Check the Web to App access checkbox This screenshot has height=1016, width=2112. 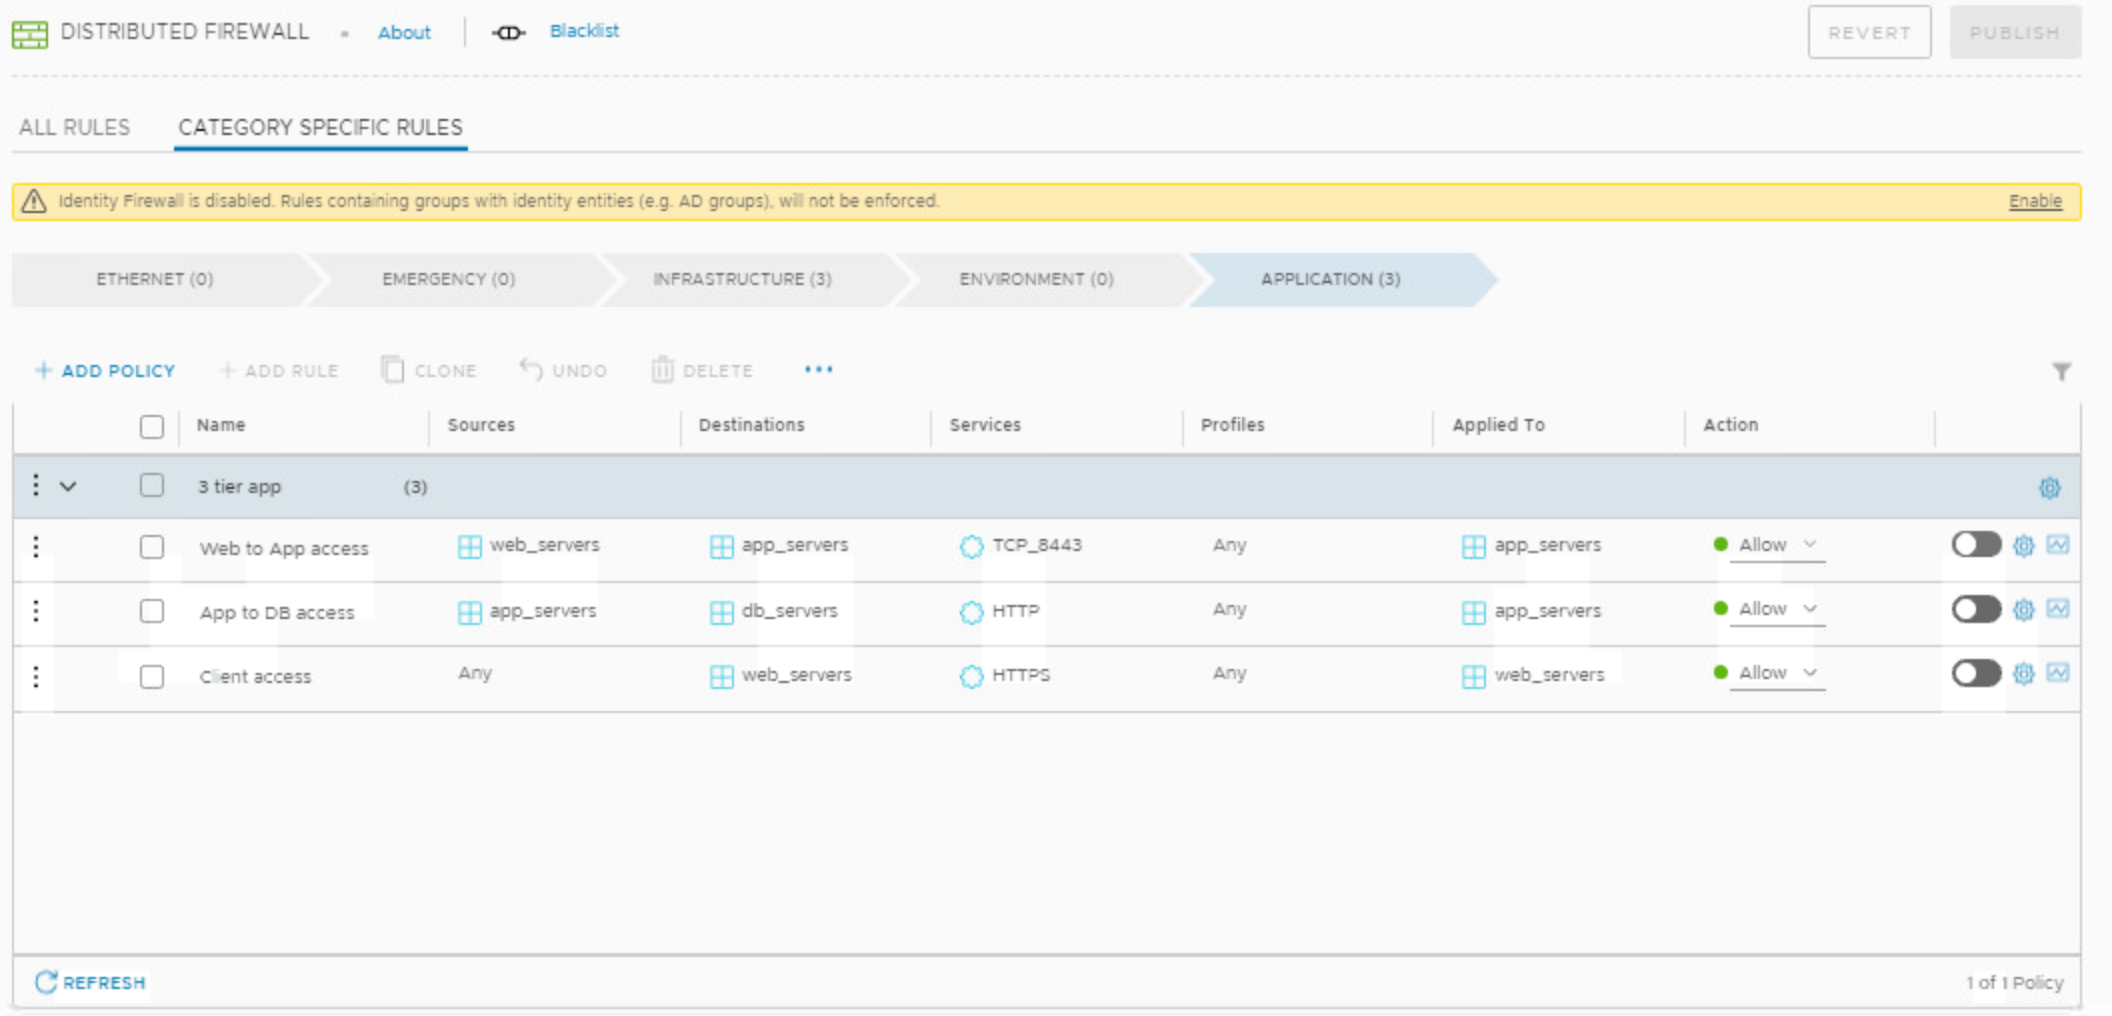(x=152, y=547)
